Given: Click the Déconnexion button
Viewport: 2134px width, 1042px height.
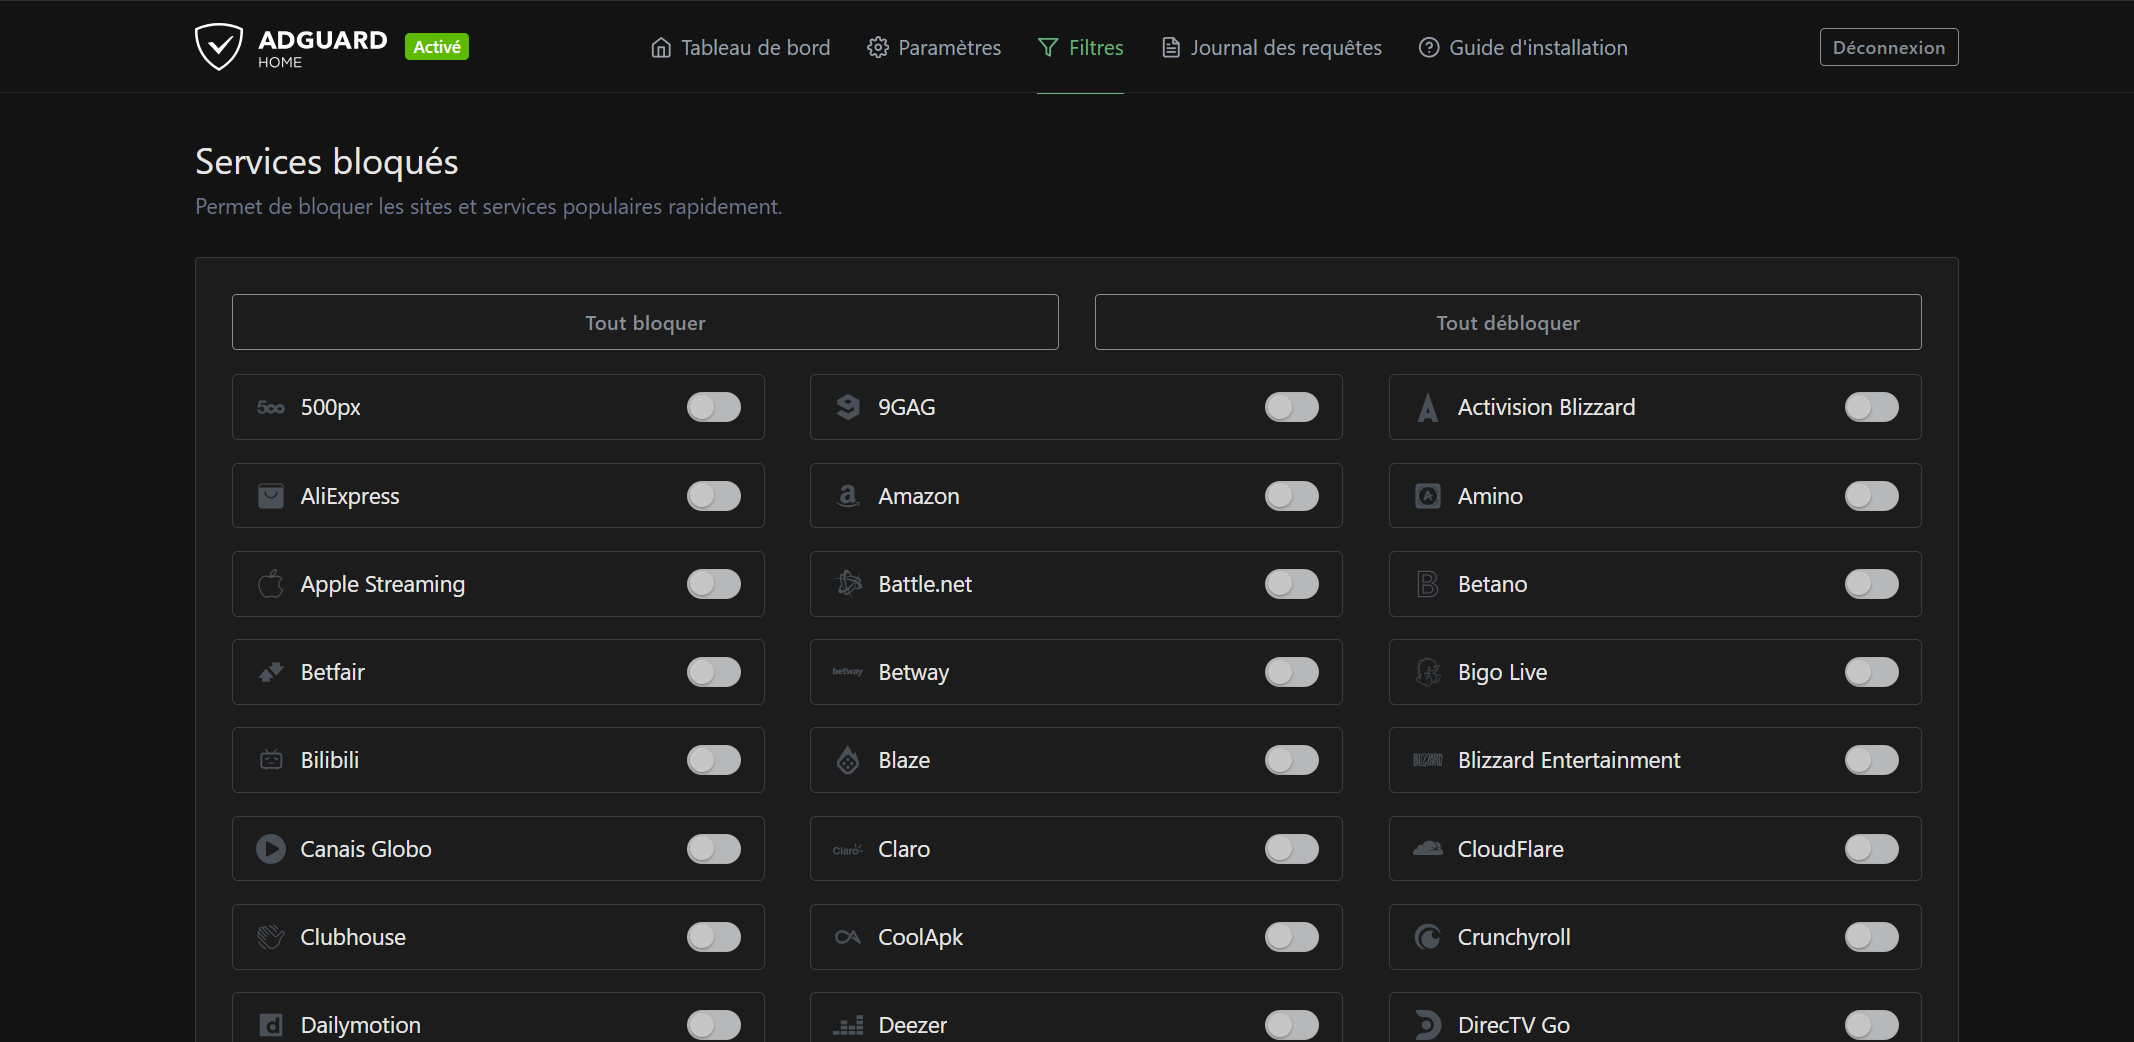Looking at the screenshot, I should tap(1889, 47).
